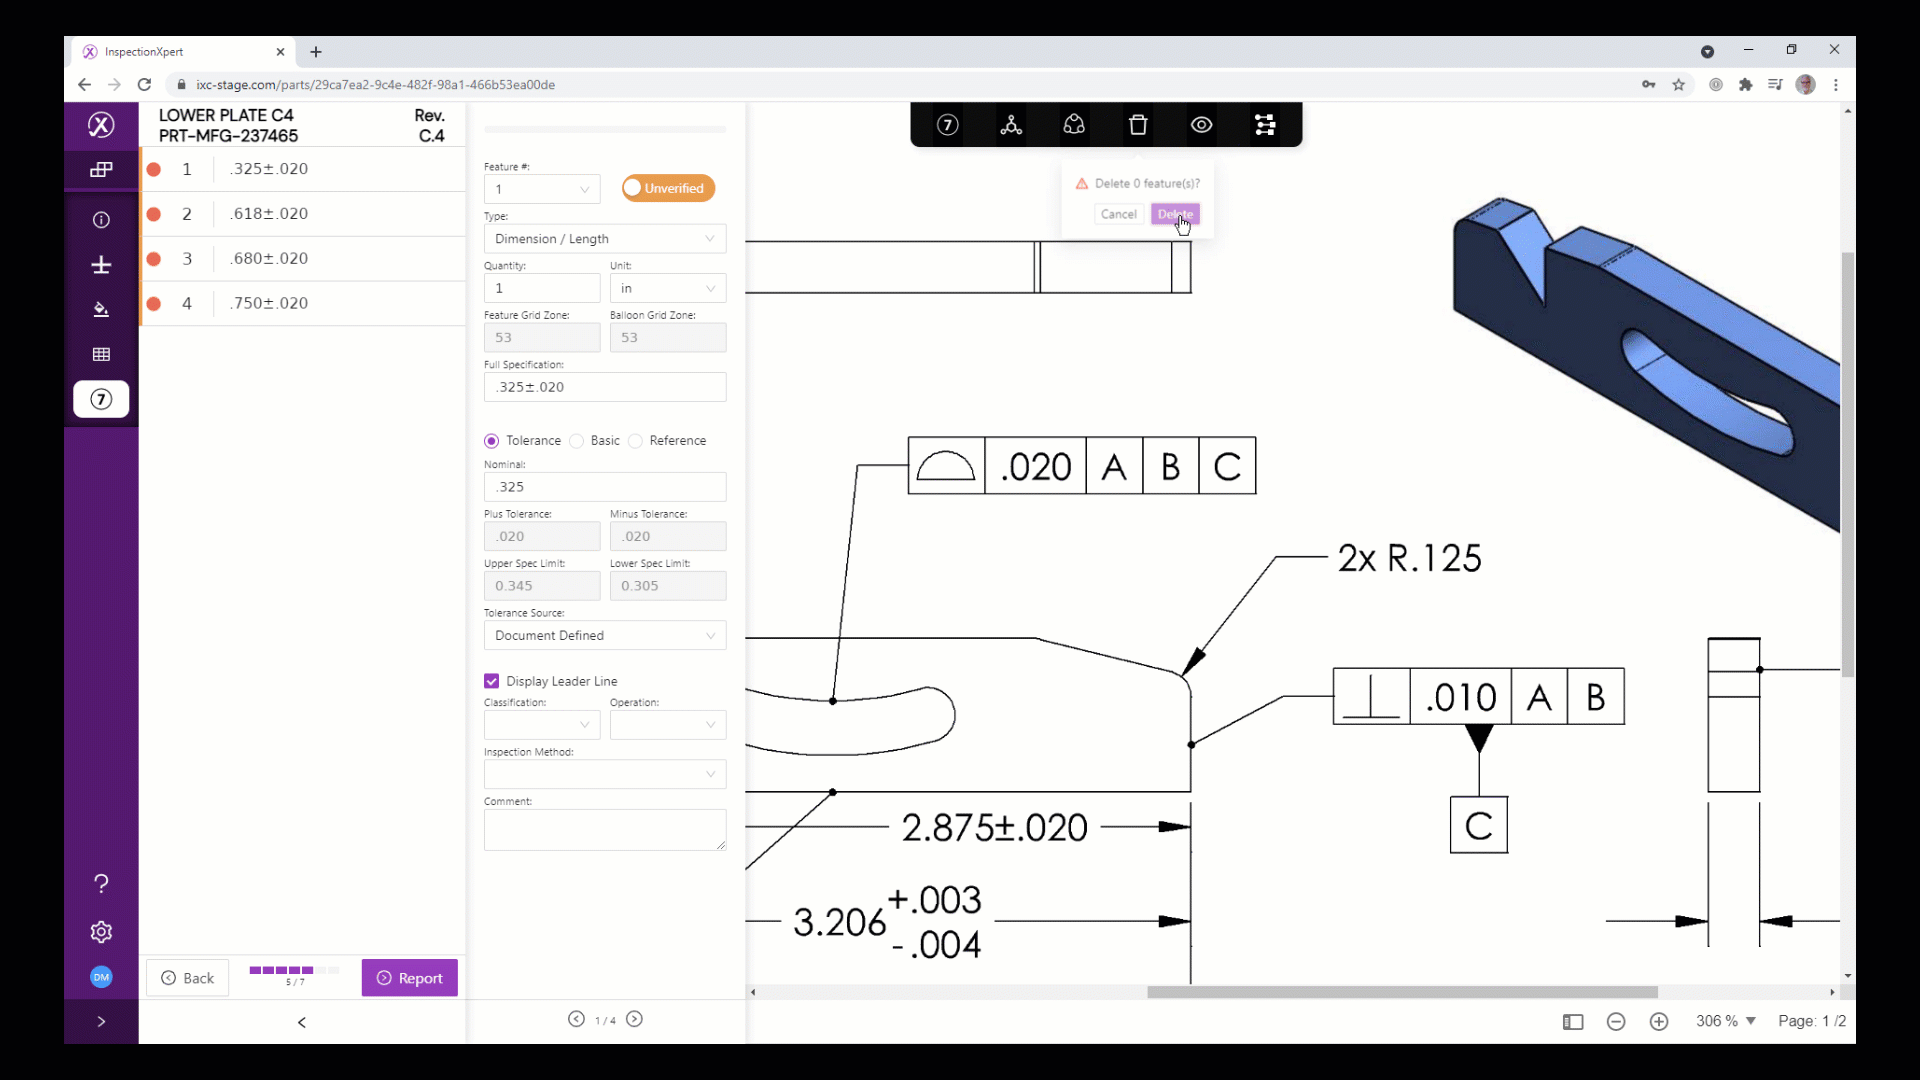Click the Nominal input field
Image resolution: width=1920 pixels, height=1080 pixels.
[x=604, y=485]
